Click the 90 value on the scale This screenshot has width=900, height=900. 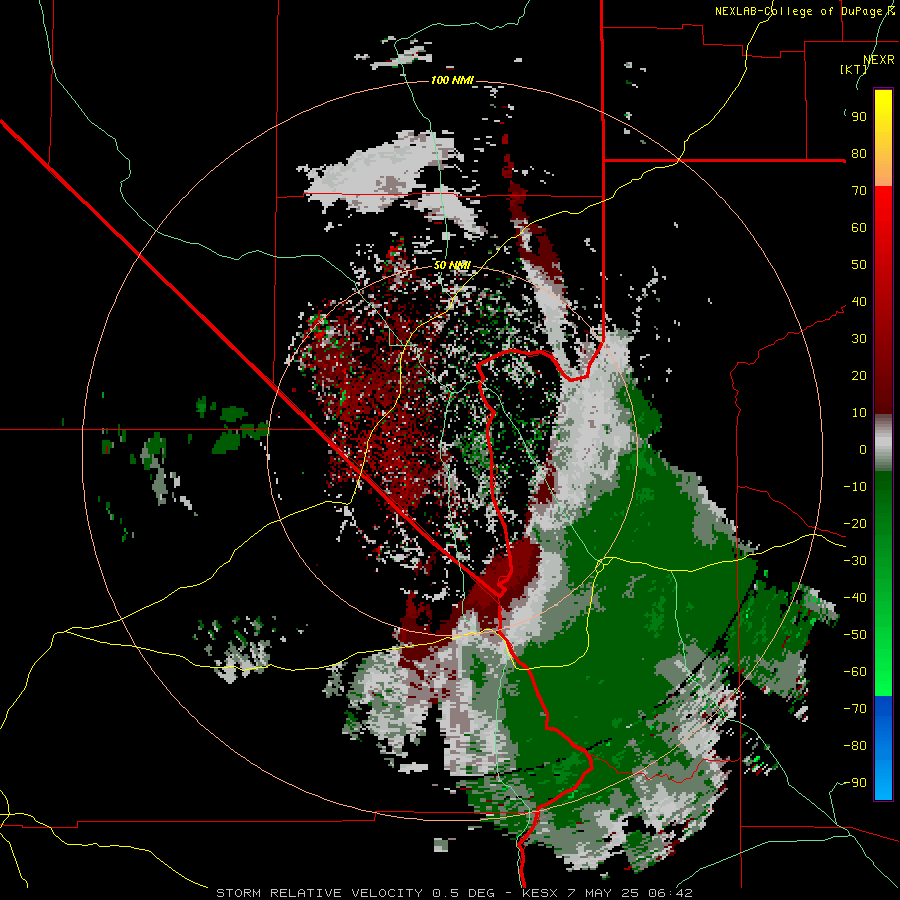(859, 117)
